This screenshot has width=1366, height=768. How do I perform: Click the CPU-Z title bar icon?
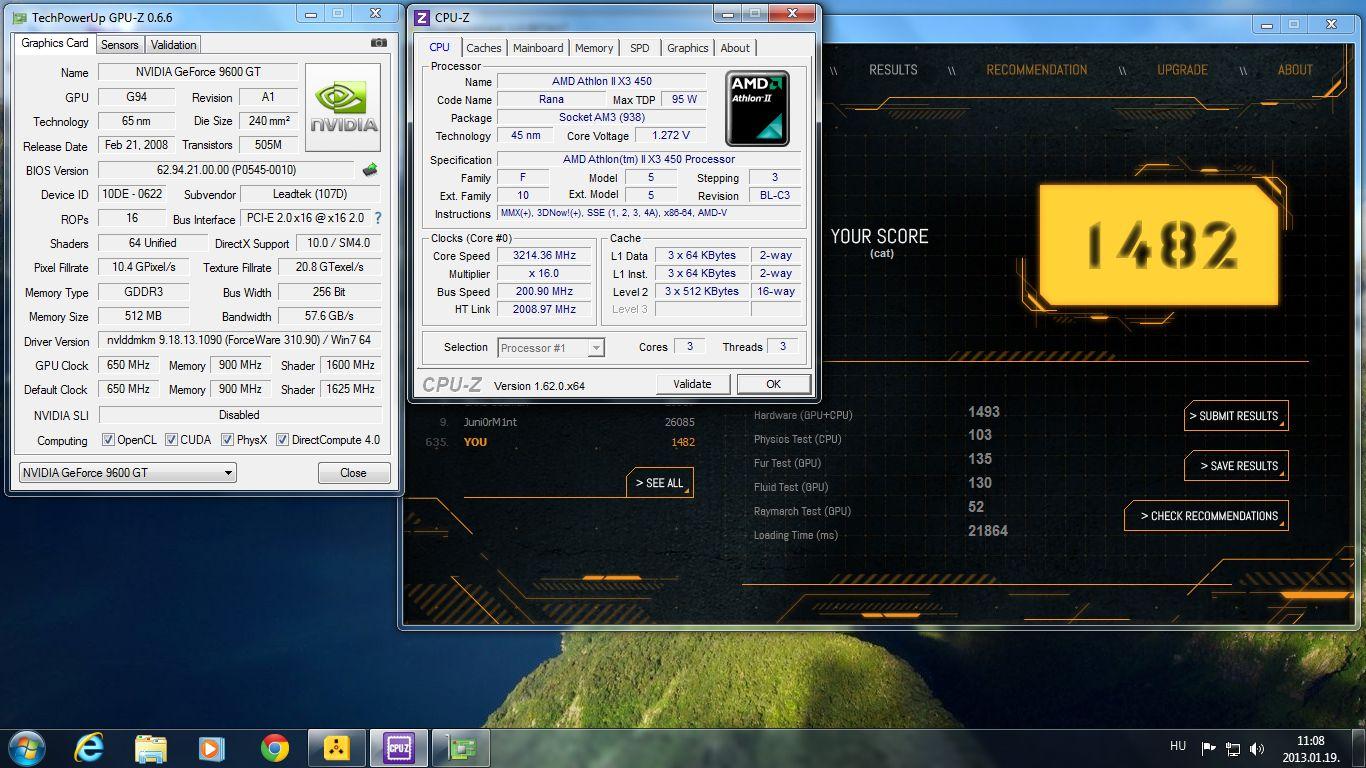[422, 17]
